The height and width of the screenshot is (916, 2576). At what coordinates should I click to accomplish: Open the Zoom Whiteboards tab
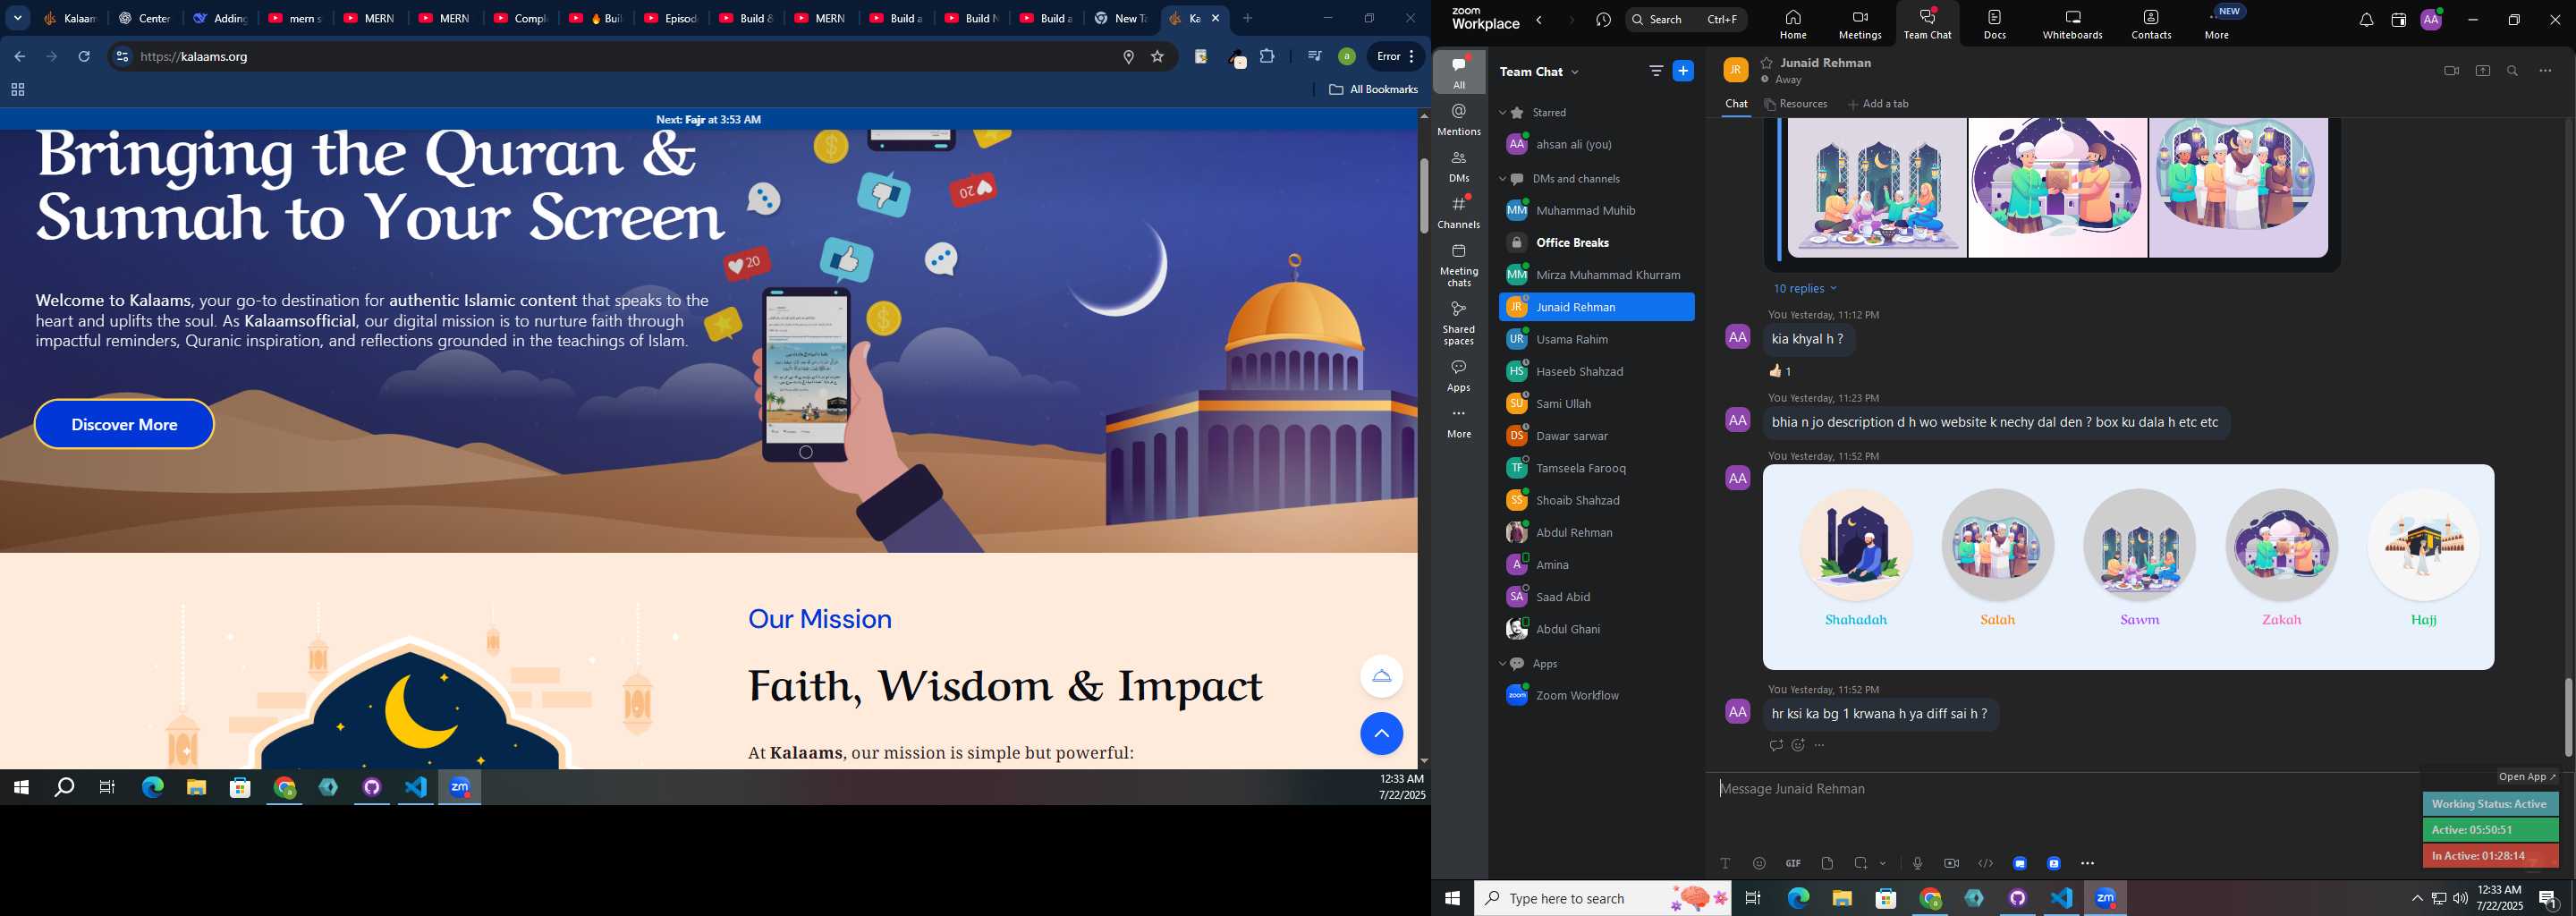[2072, 24]
